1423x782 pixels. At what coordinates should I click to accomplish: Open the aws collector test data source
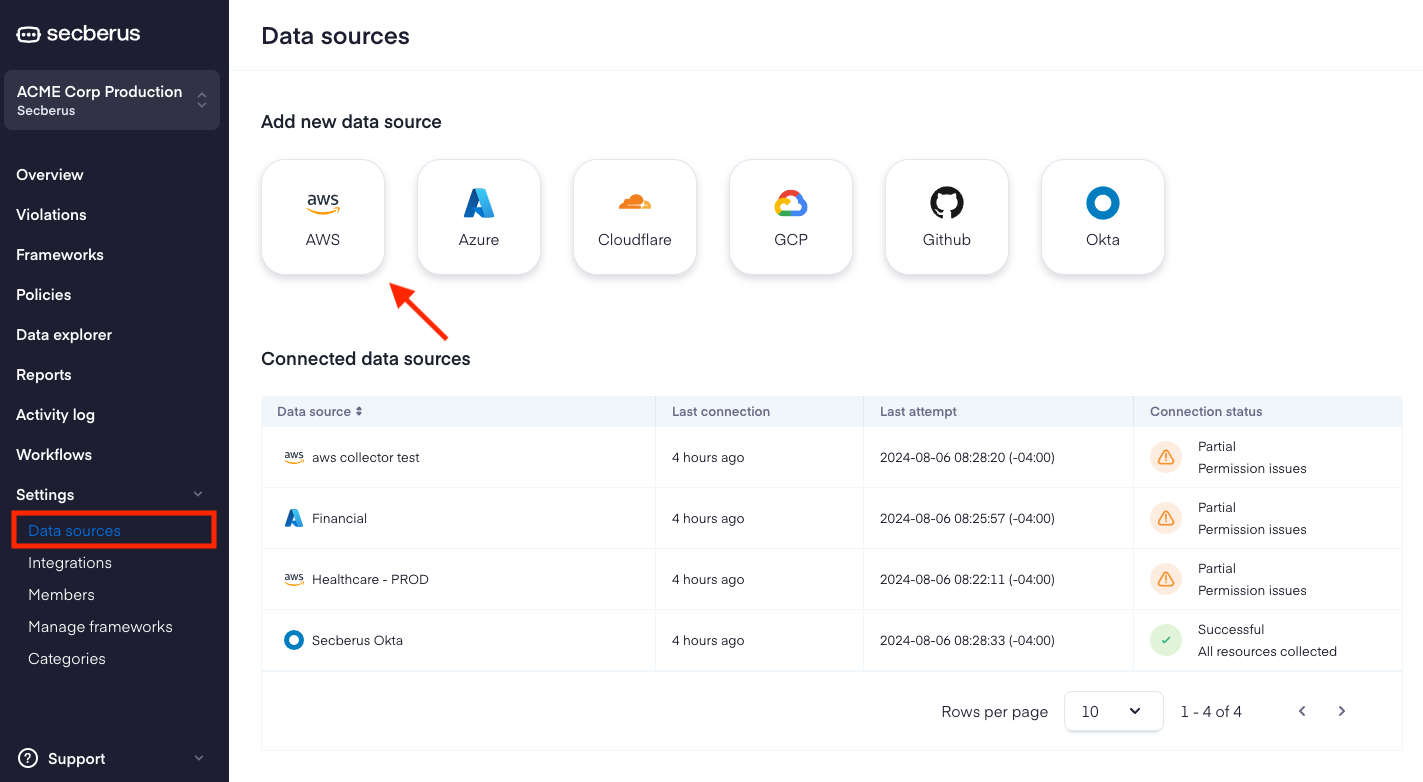pyautogui.click(x=366, y=457)
